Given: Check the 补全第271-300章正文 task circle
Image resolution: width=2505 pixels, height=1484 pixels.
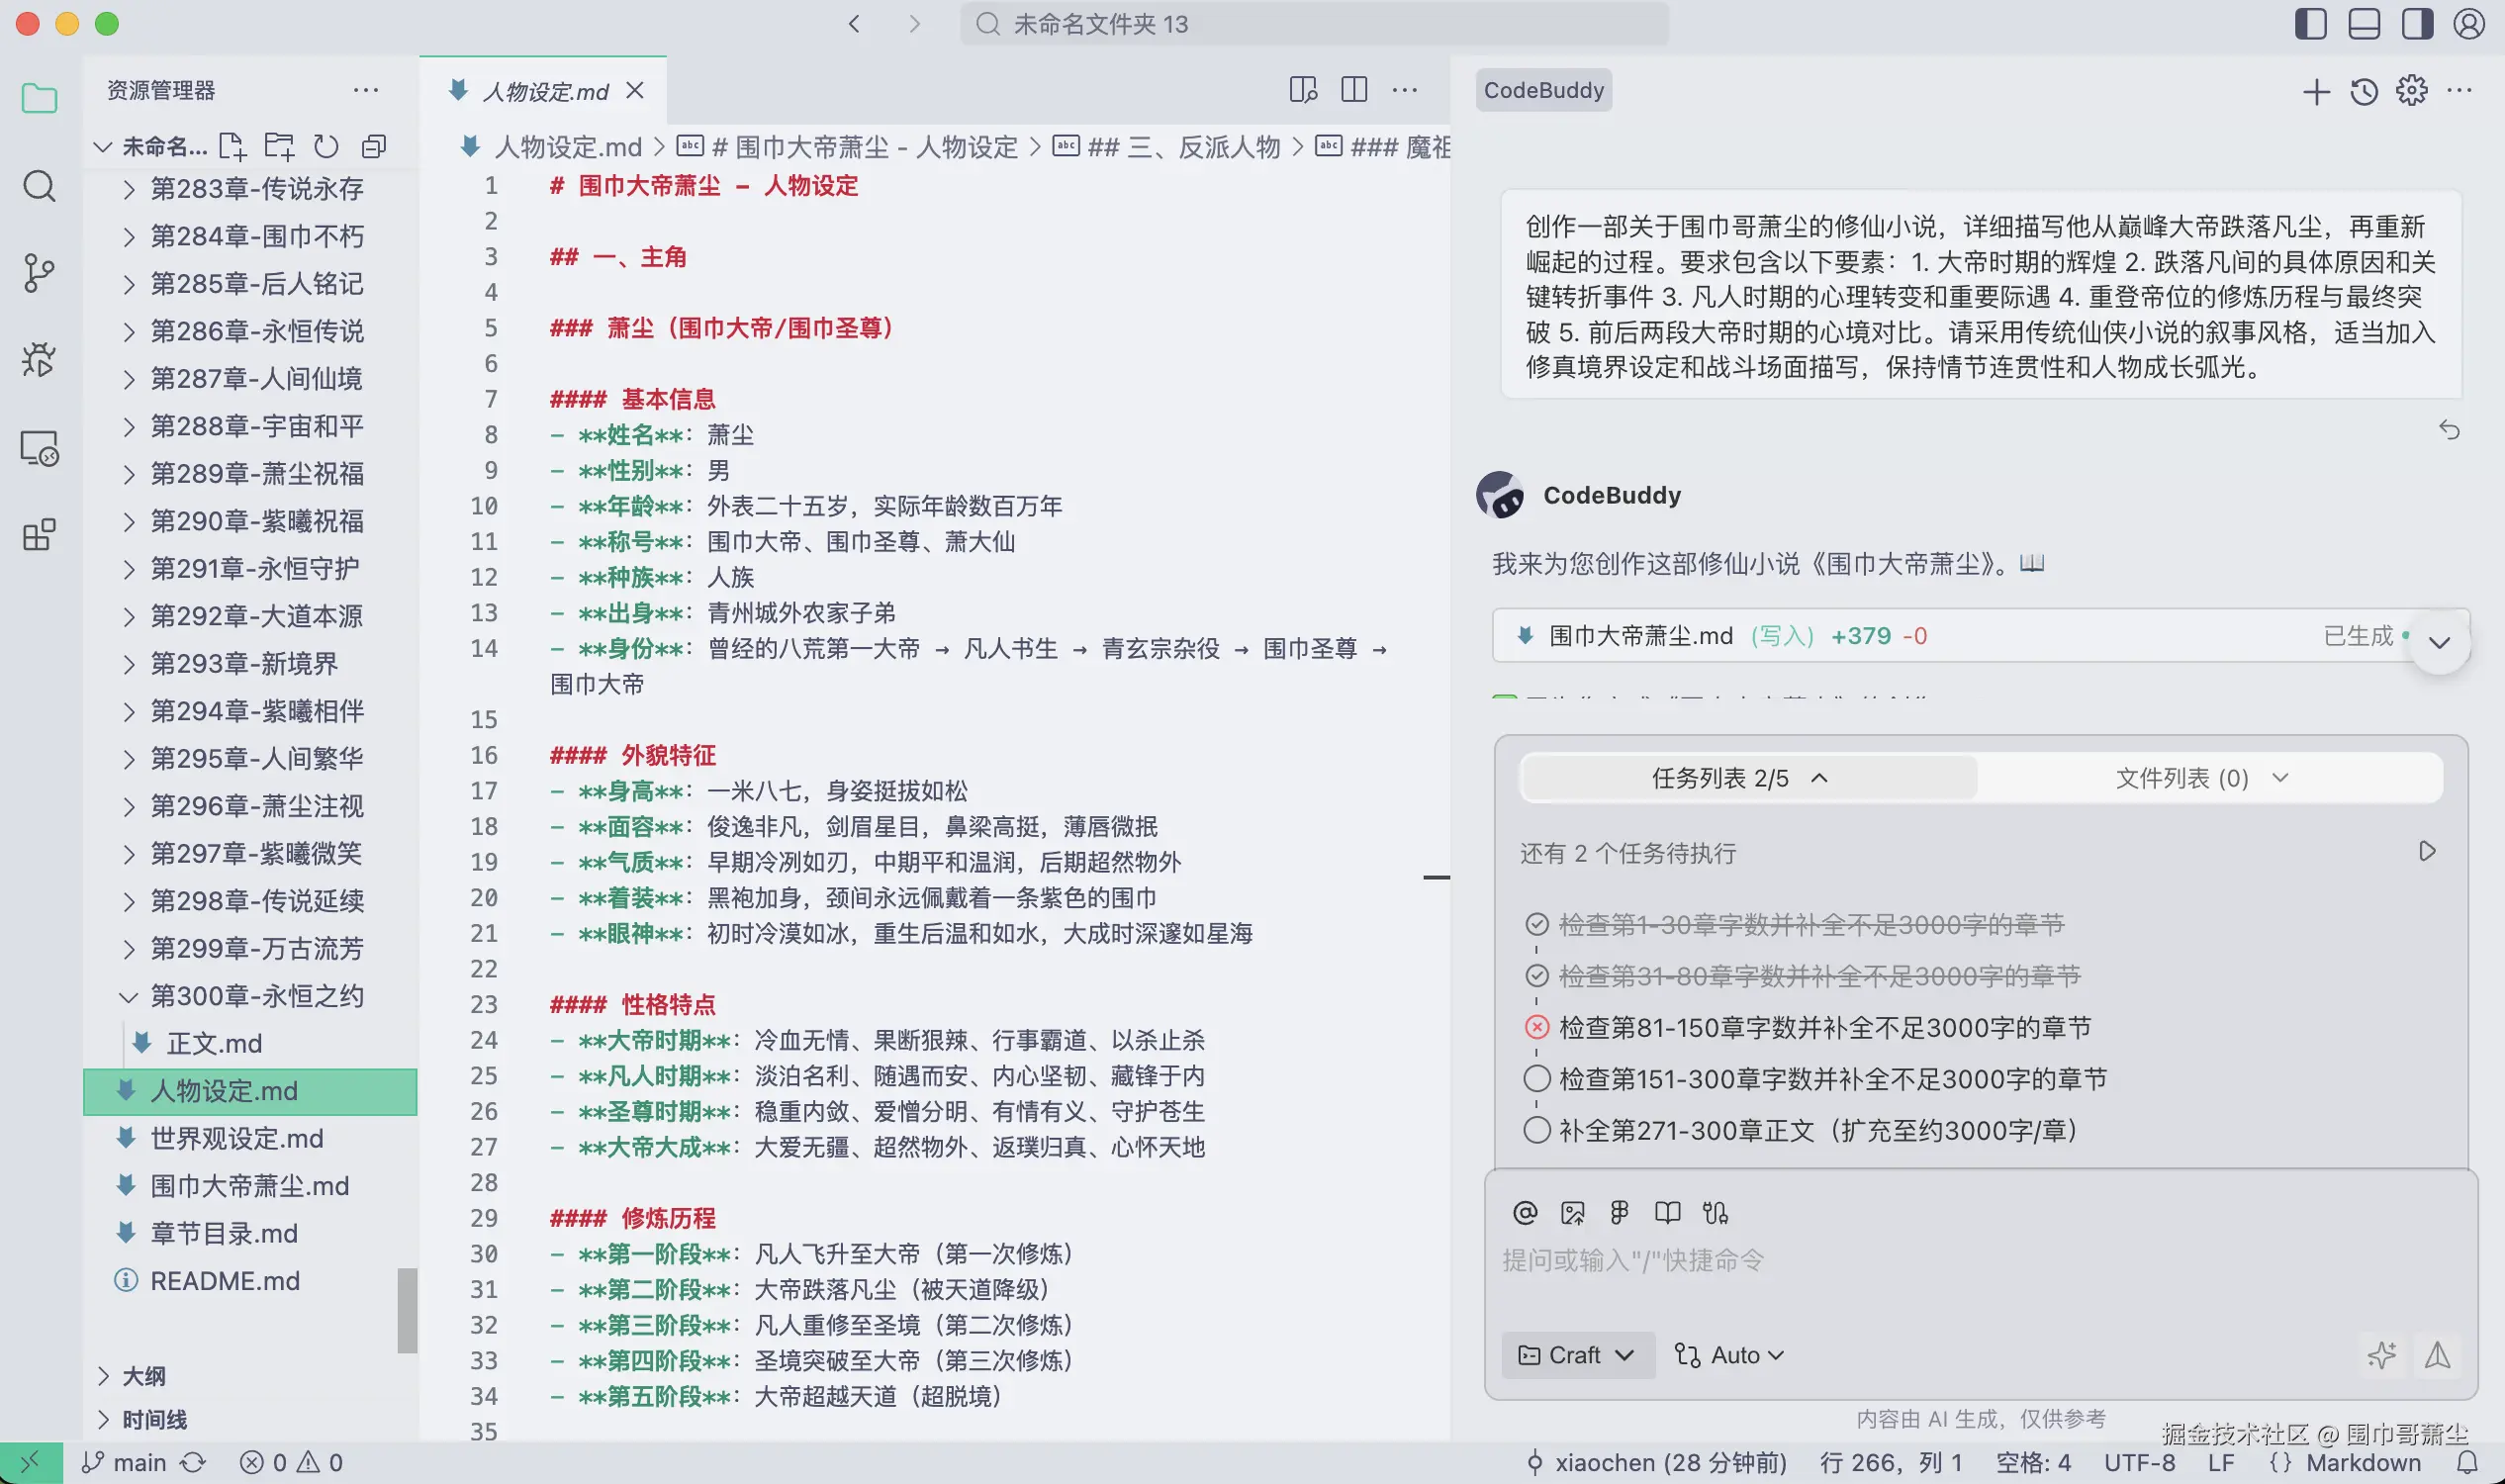Looking at the screenshot, I should (x=1537, y=1130).
